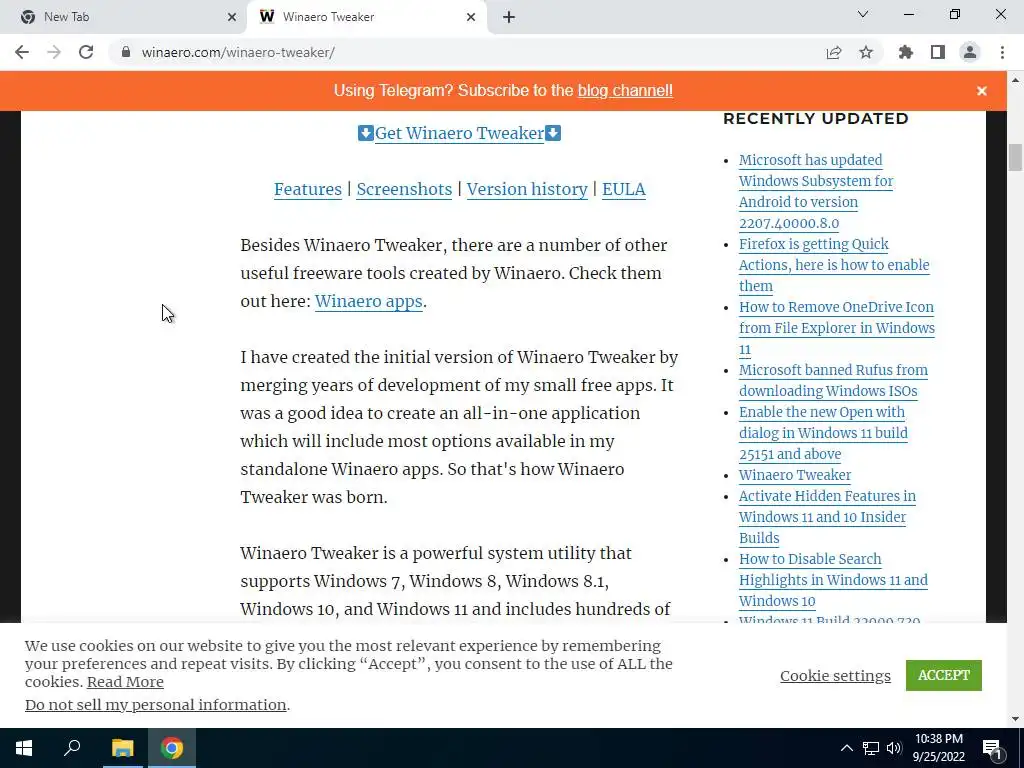This screenshot has height=768, width=1024.
Task: Share this page using the share icon
Action: click(x=834, y=52)
